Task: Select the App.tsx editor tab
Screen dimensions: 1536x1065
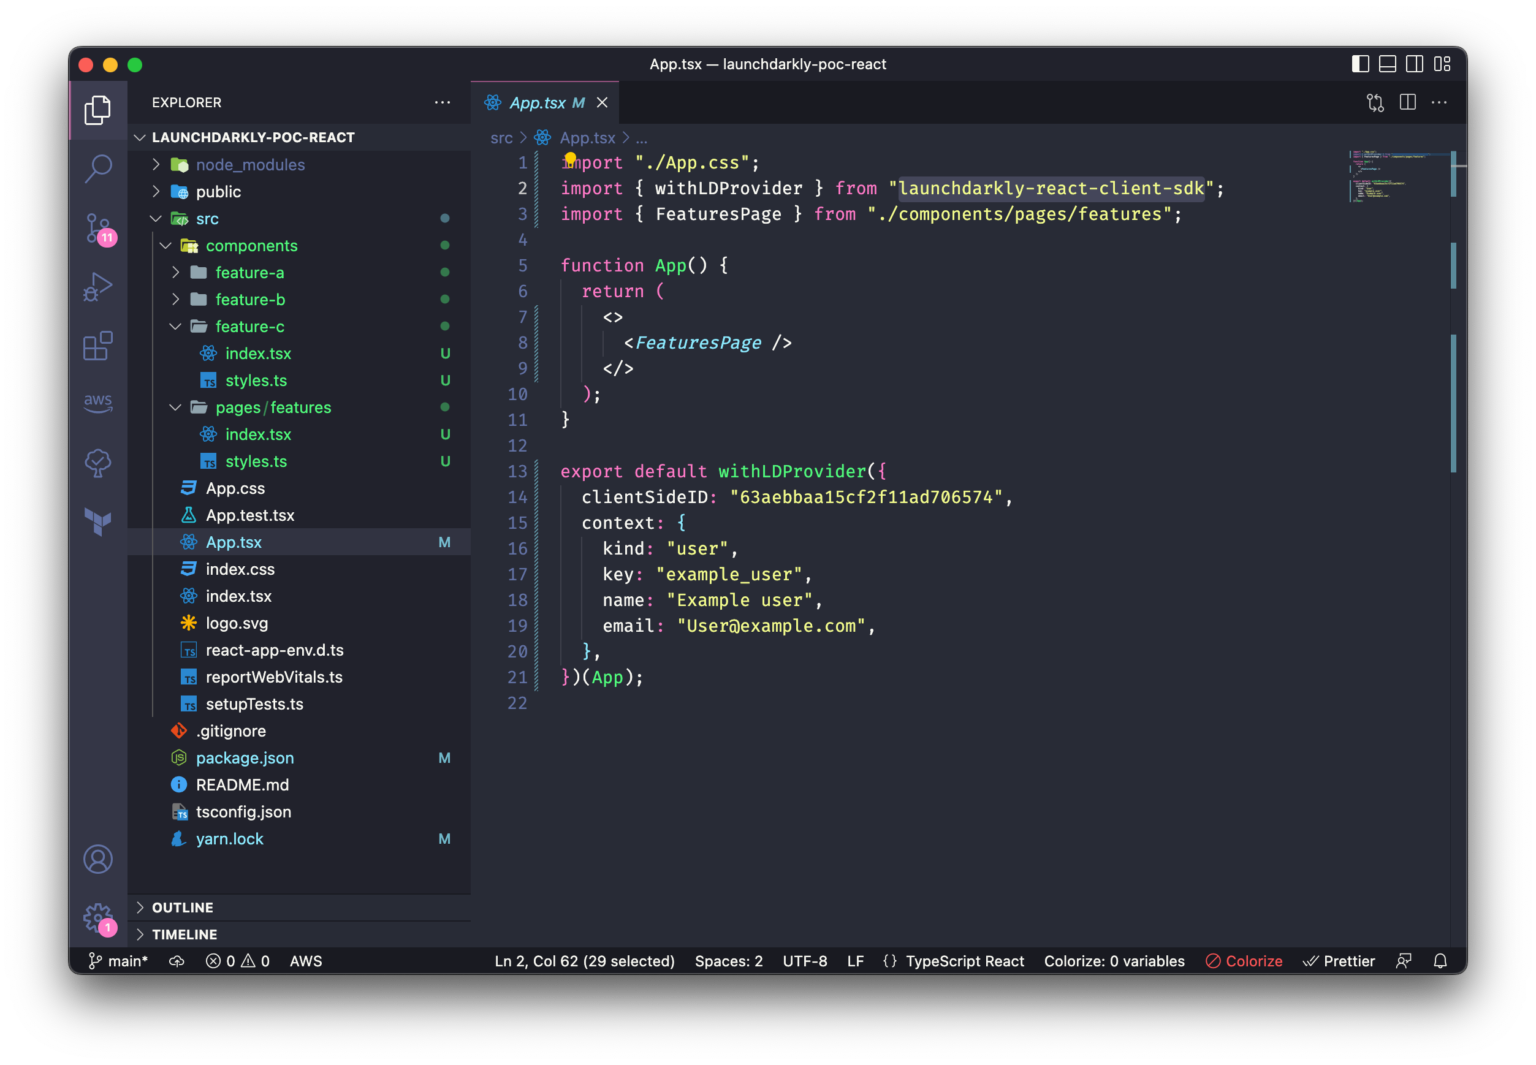Action: (x=537, y=103)
